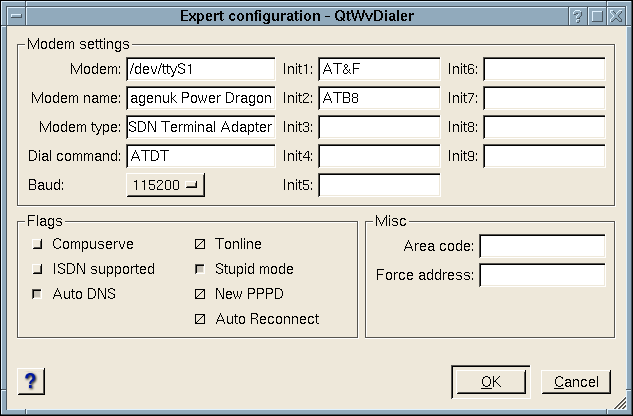Focus the Area code input box
633x416 pixels.
point(542,246)
